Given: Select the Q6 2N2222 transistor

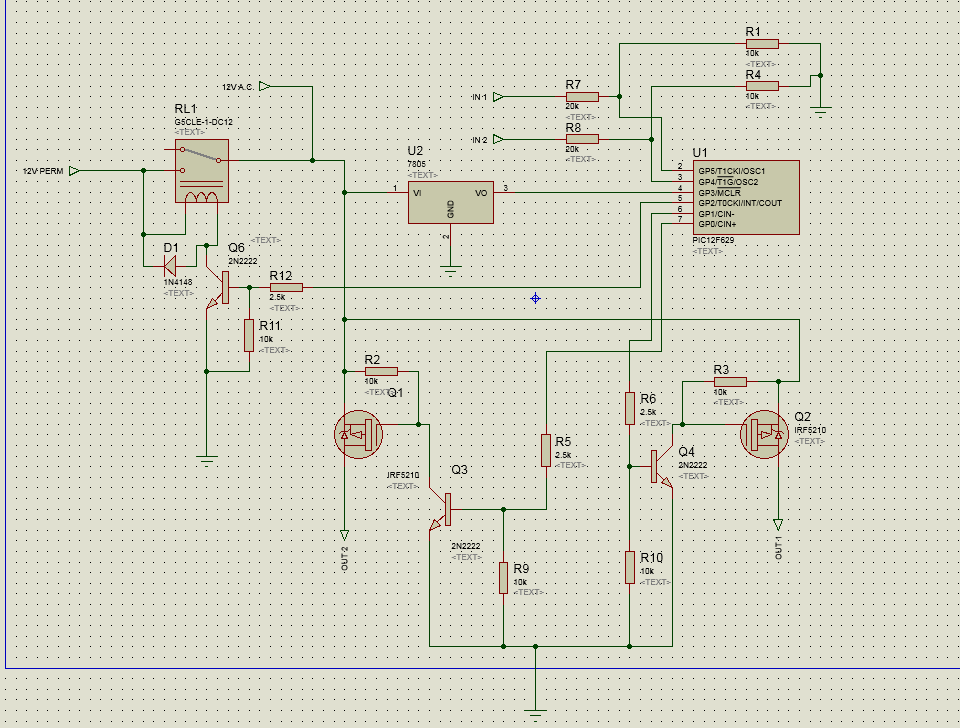Looking at the screenshot, I should pos(219,288).
